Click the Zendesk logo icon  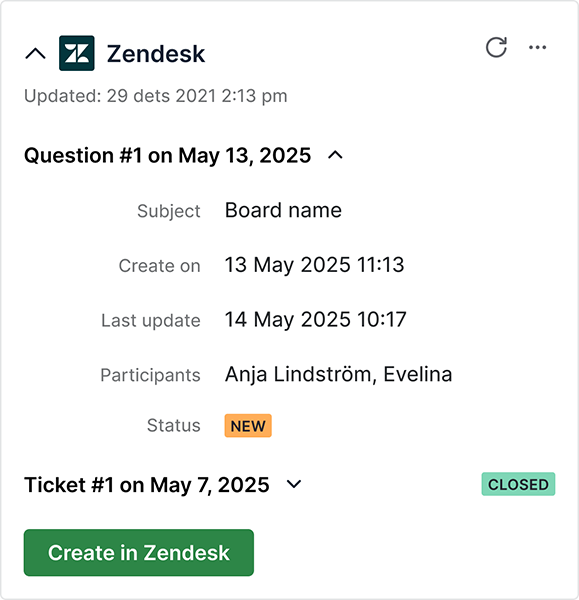[77, 53]
